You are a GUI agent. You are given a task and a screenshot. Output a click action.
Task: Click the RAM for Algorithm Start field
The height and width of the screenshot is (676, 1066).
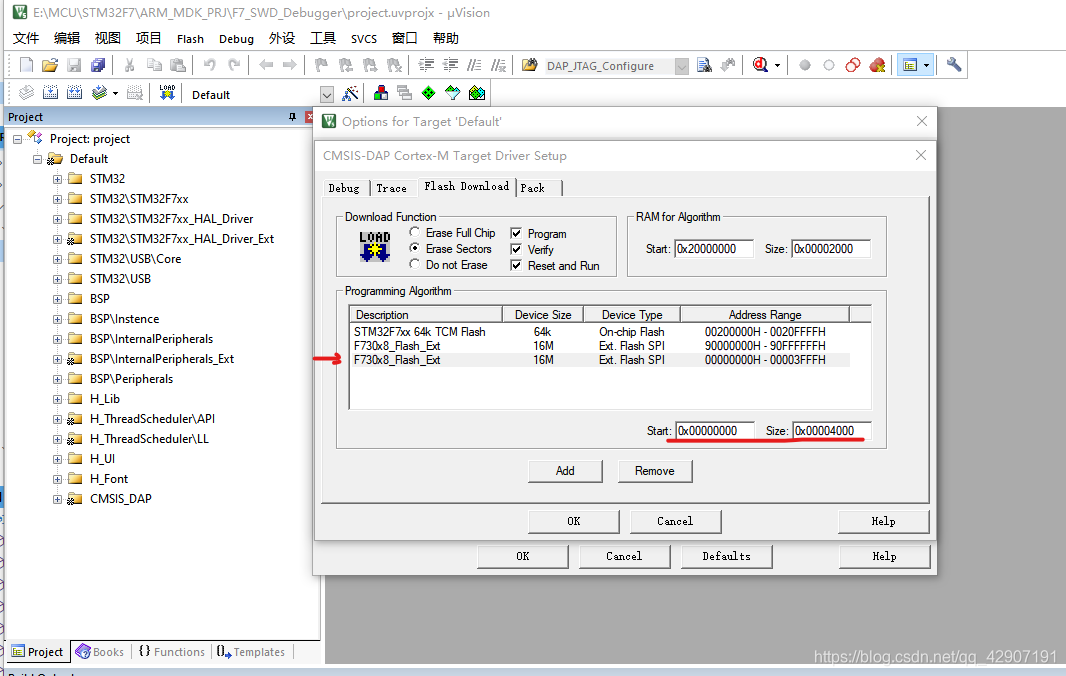click(714, 249)
